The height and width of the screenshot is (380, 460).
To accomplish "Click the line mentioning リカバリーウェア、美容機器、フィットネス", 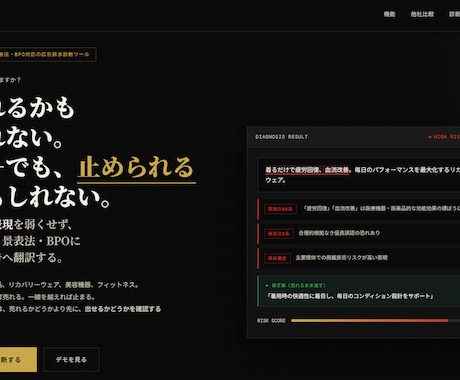I will 69,285.
